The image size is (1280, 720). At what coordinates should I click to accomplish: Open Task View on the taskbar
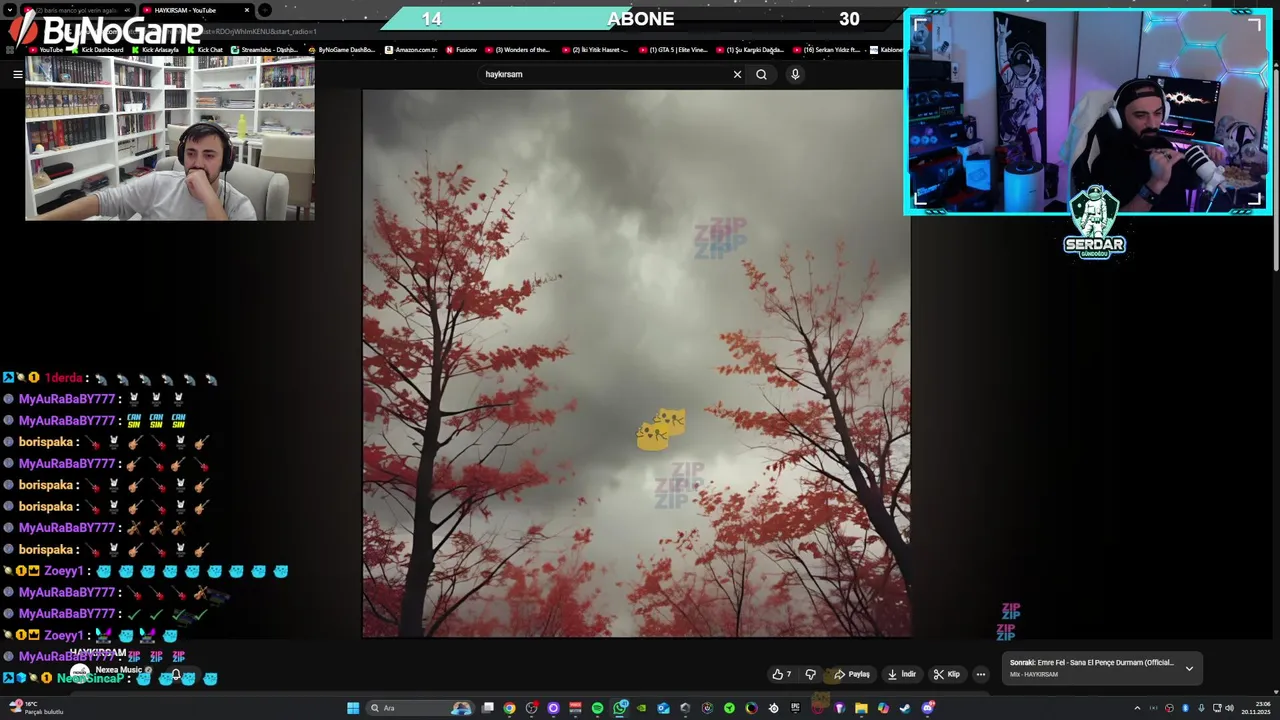click(x=487, y=708)
